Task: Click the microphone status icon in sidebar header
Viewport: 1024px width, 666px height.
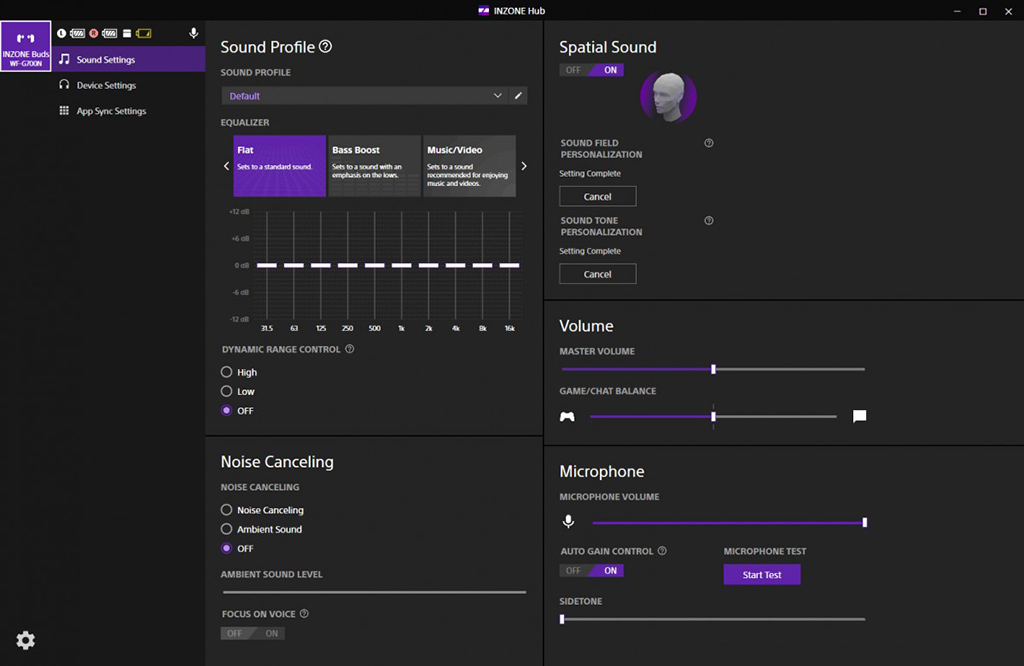Action: 193,33
